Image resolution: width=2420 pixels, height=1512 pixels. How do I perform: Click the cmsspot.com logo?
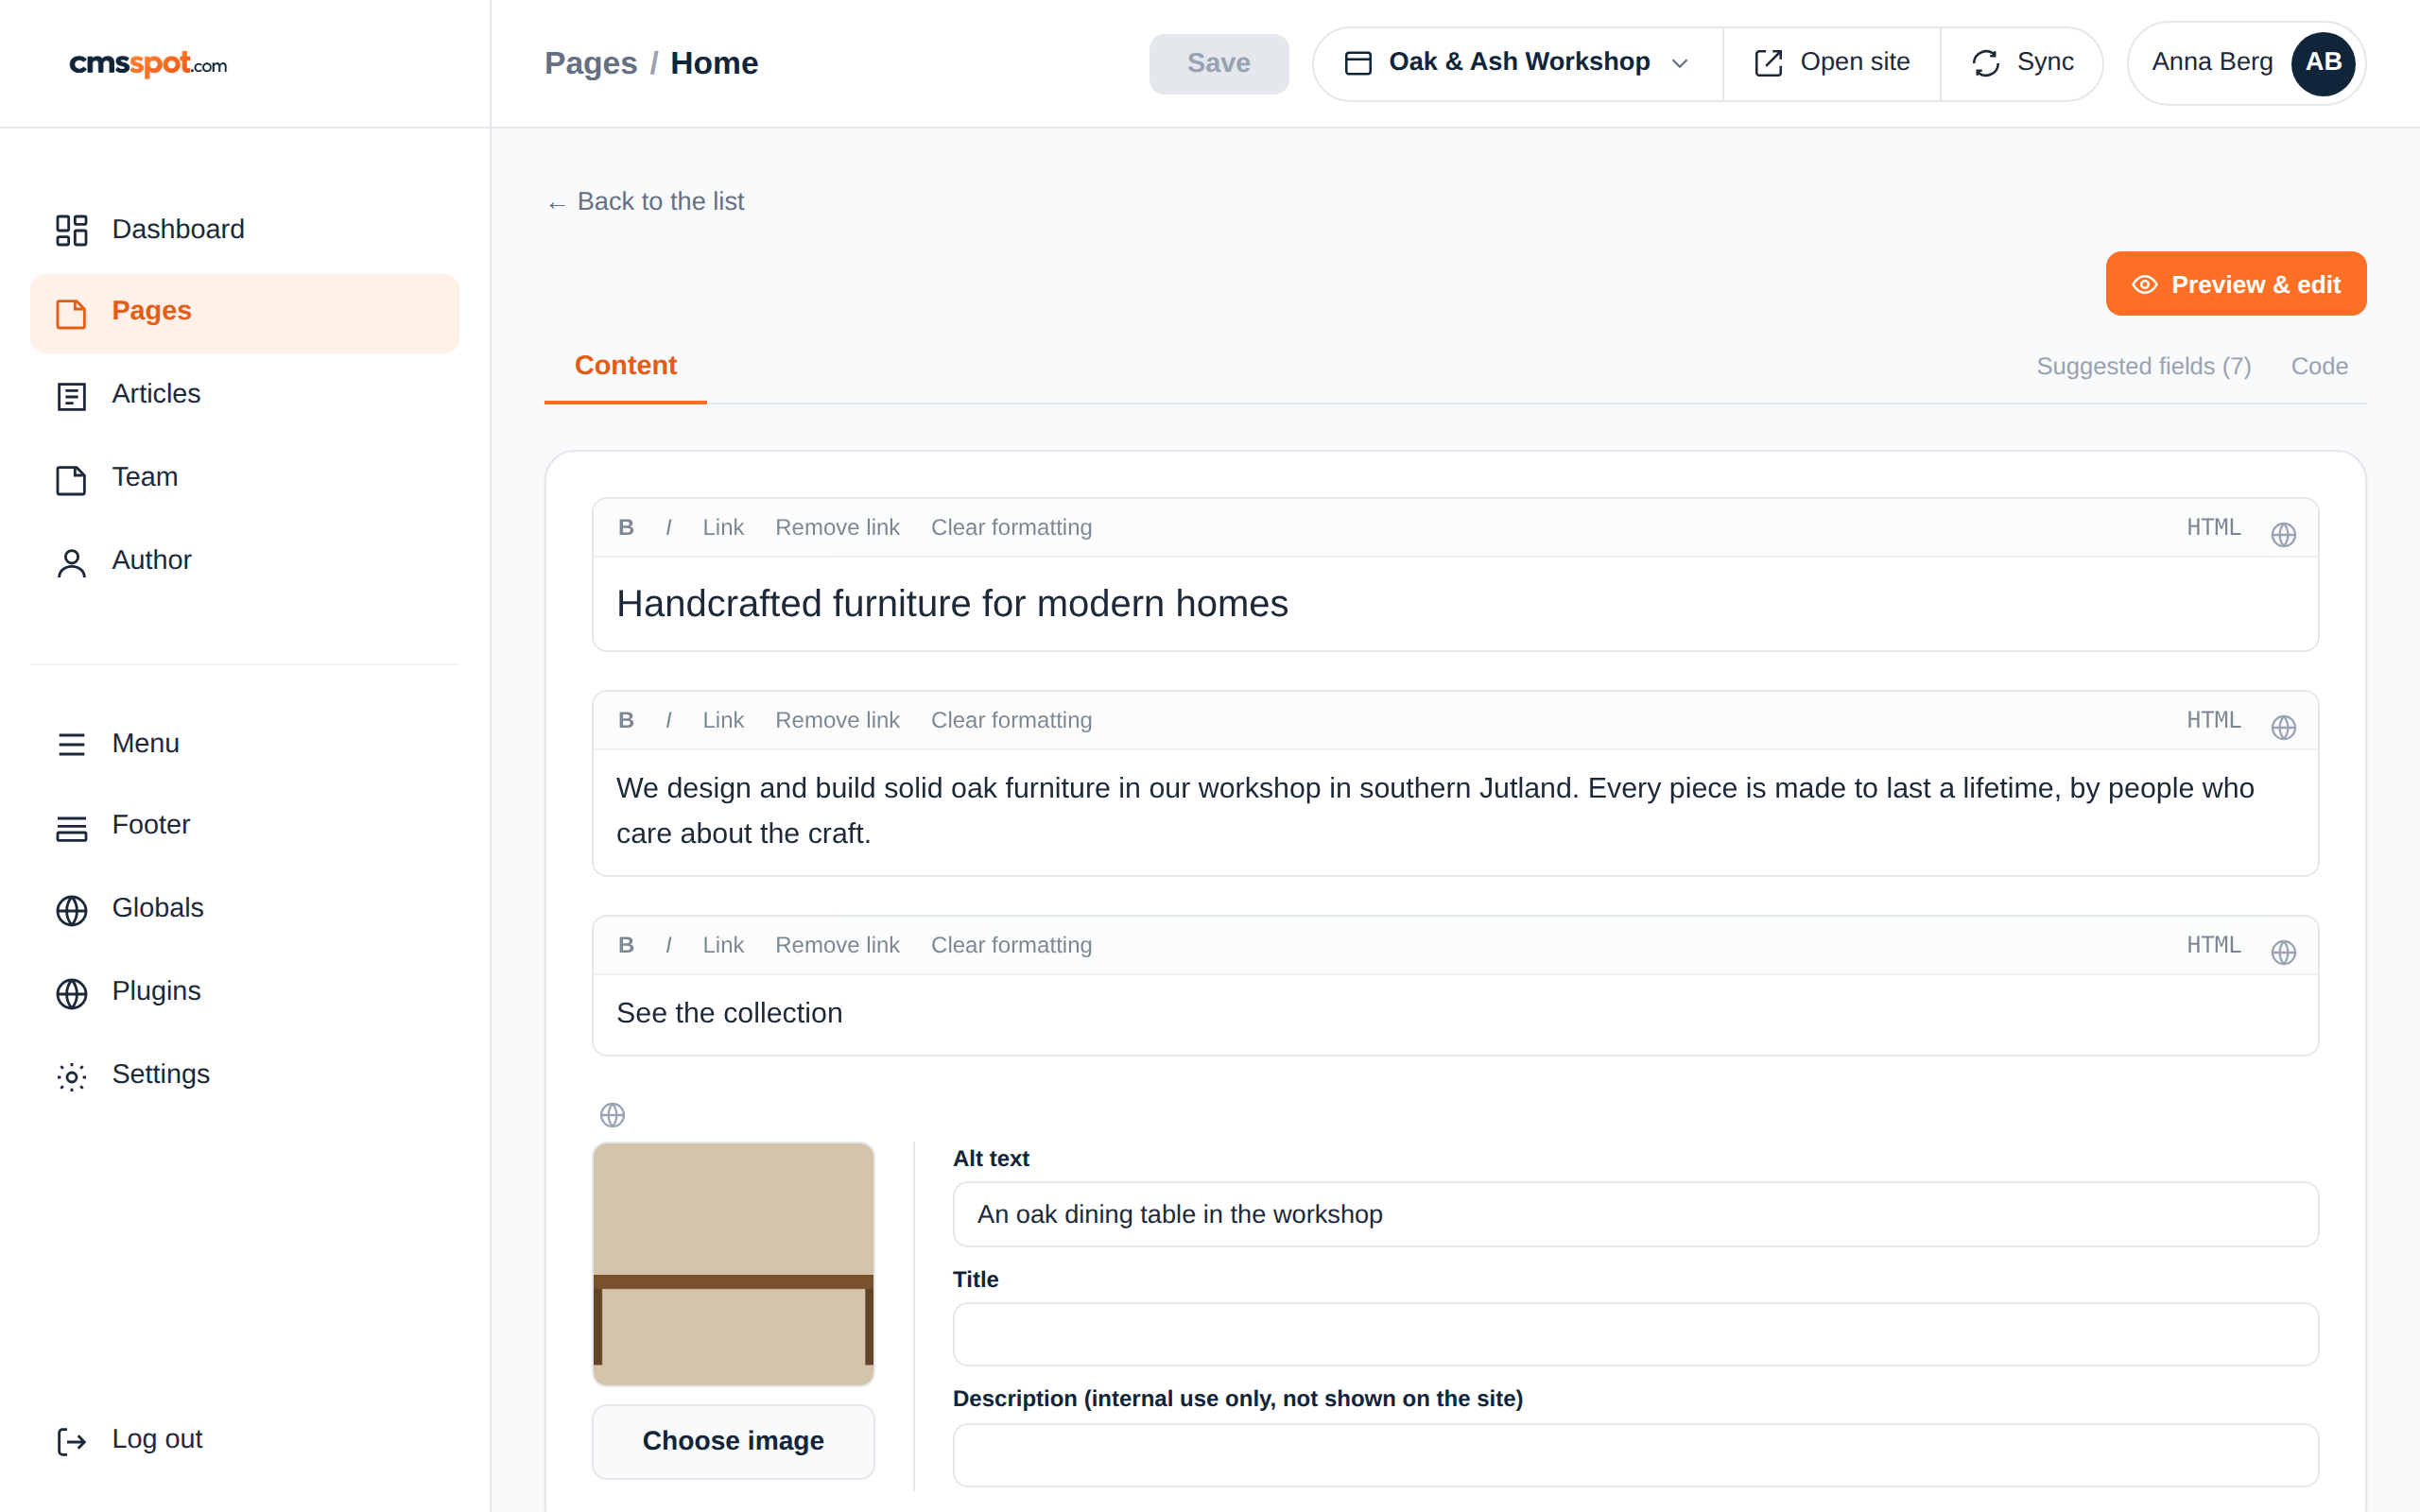click(148, 64)
